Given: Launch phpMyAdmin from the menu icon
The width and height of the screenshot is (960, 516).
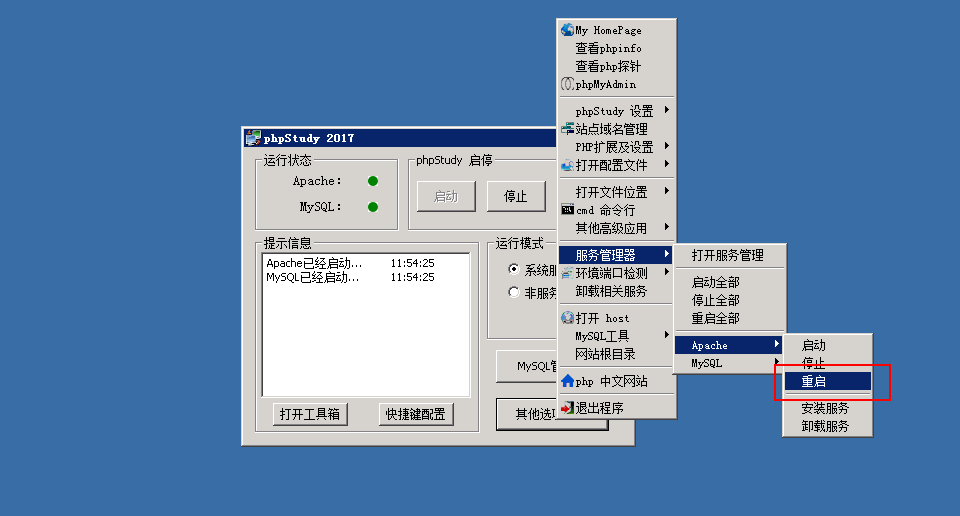Looking at the screenshot, I should 567,84.
